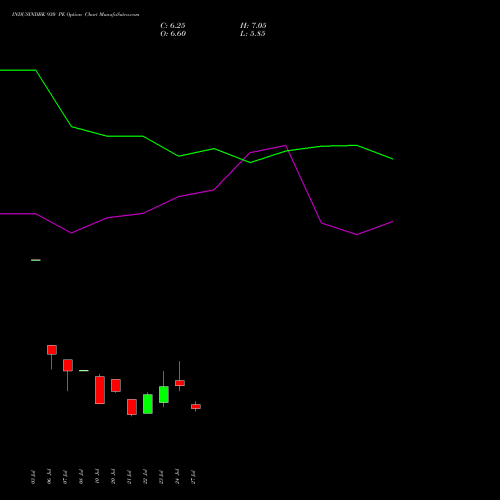
Task: Click the 27 Jul date label on axis
Action: 193,477
